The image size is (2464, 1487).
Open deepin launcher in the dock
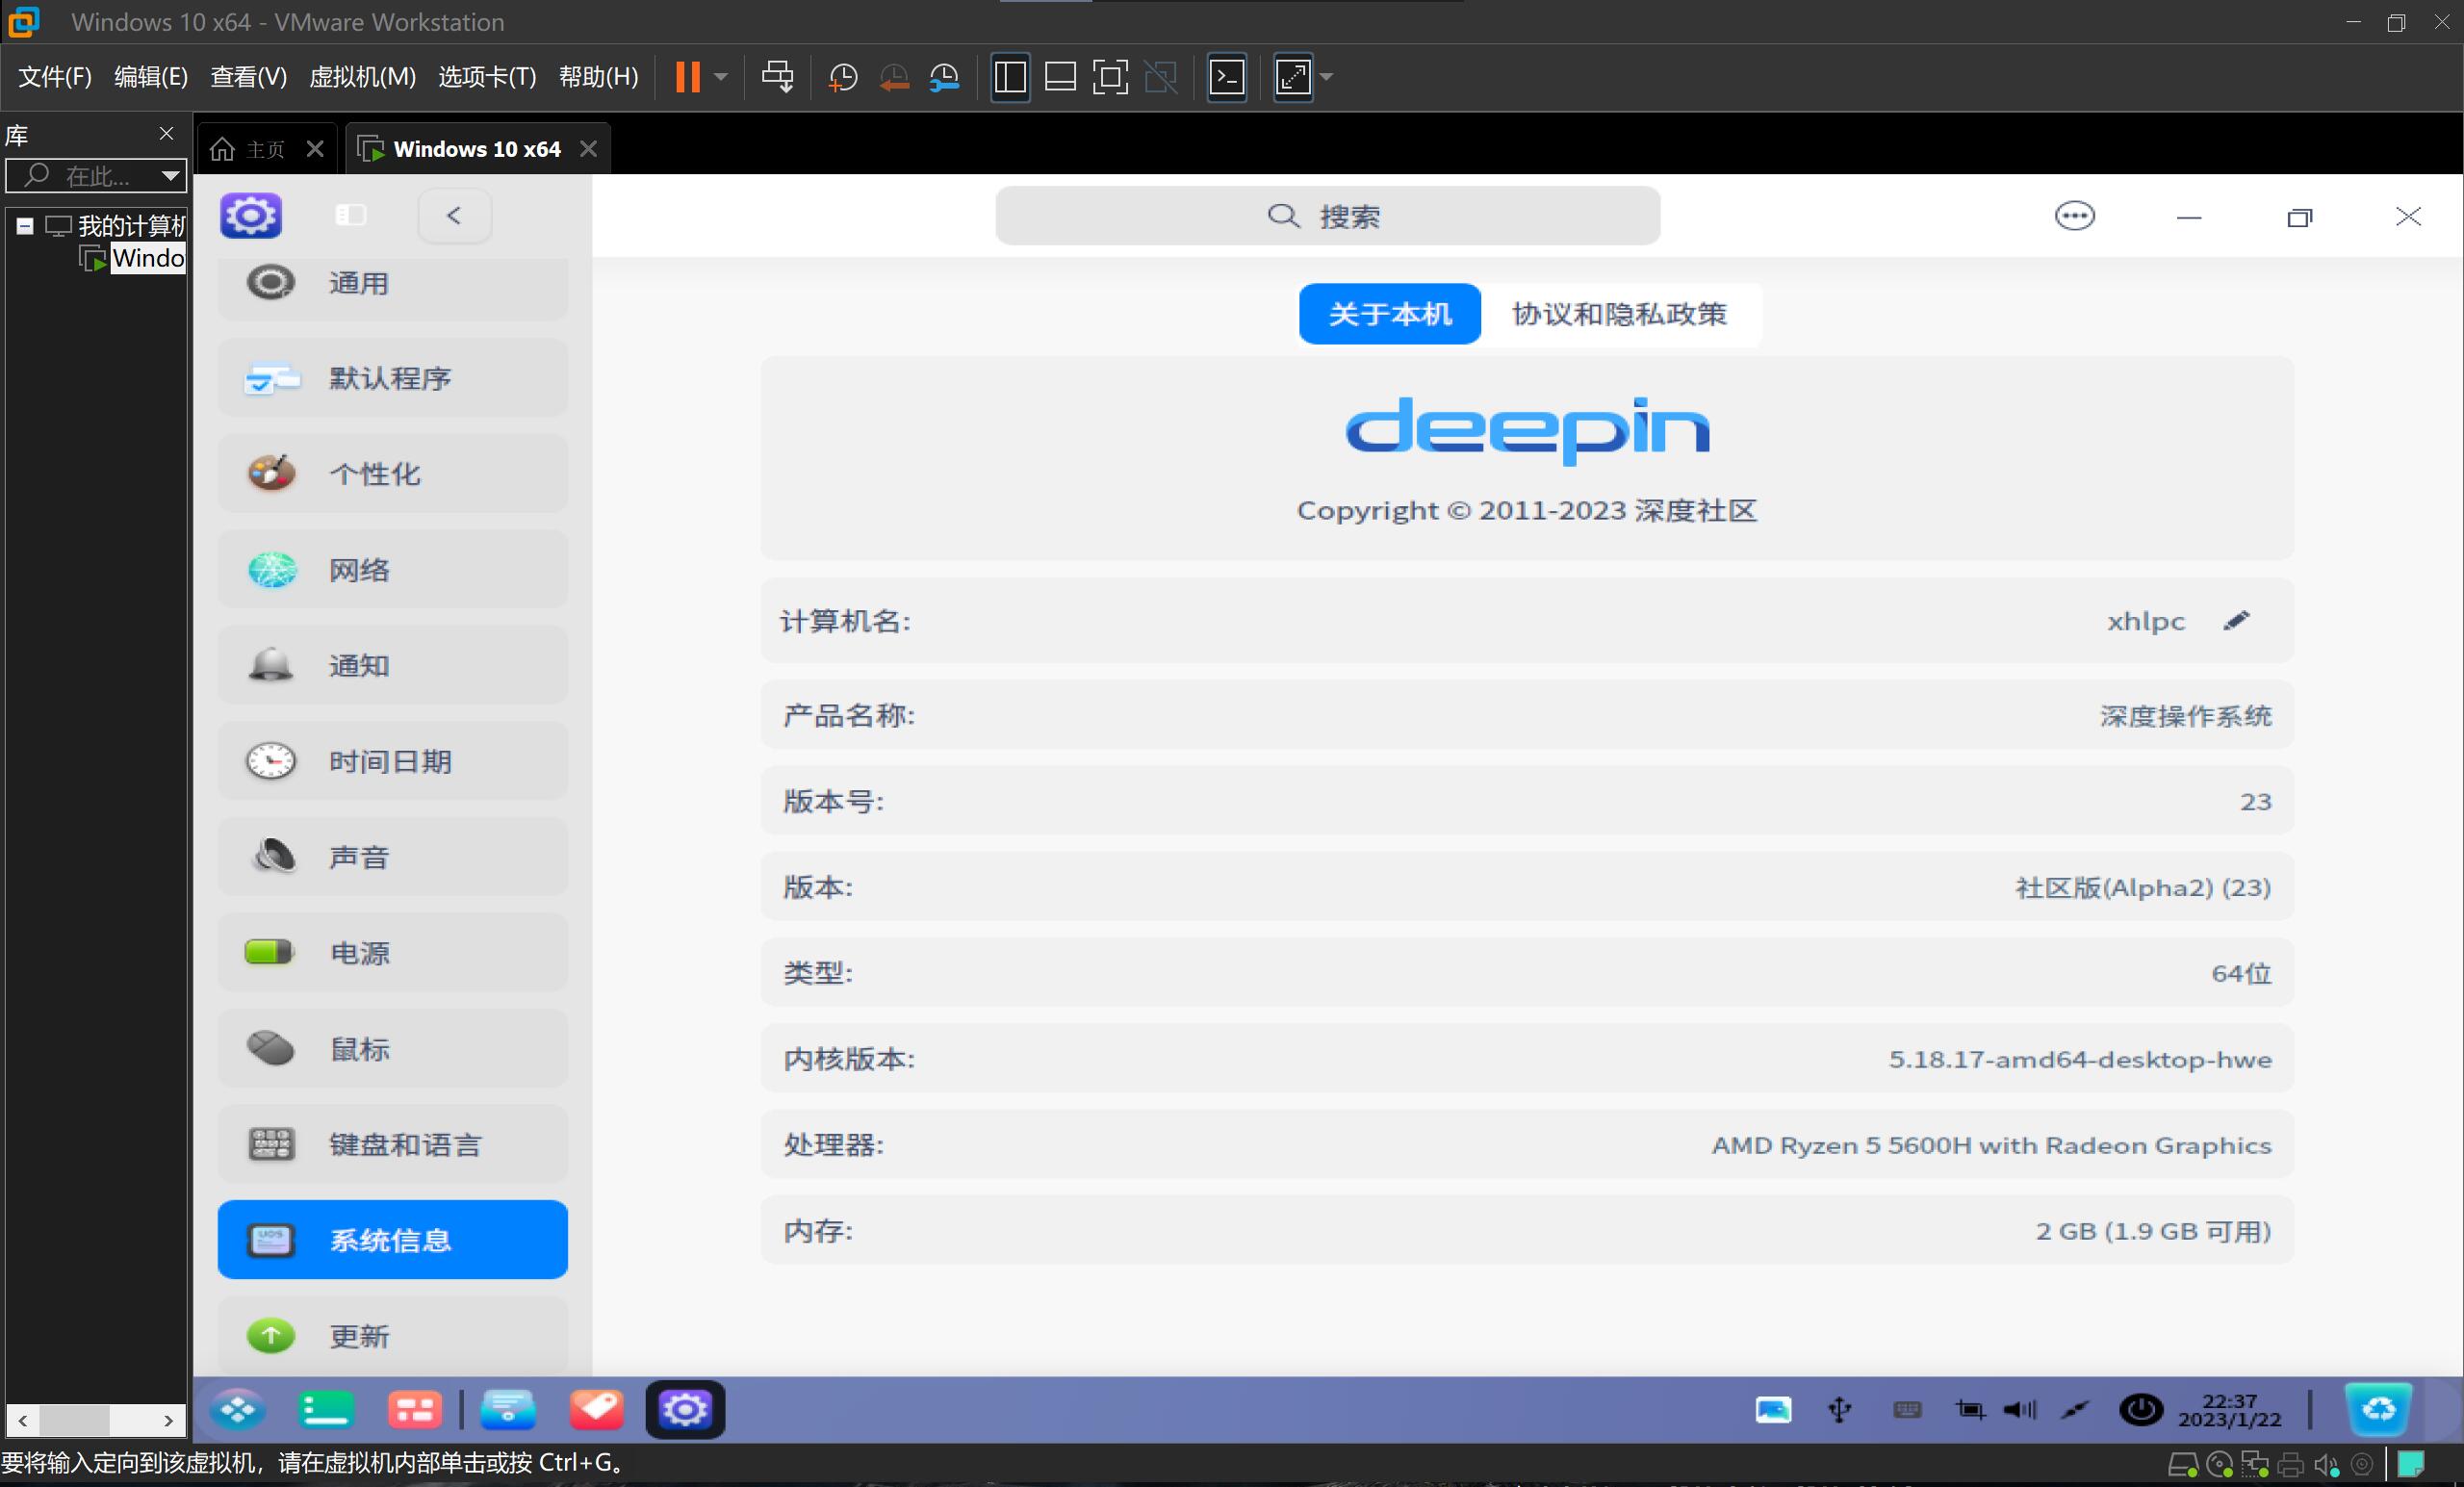(238, 1410)
